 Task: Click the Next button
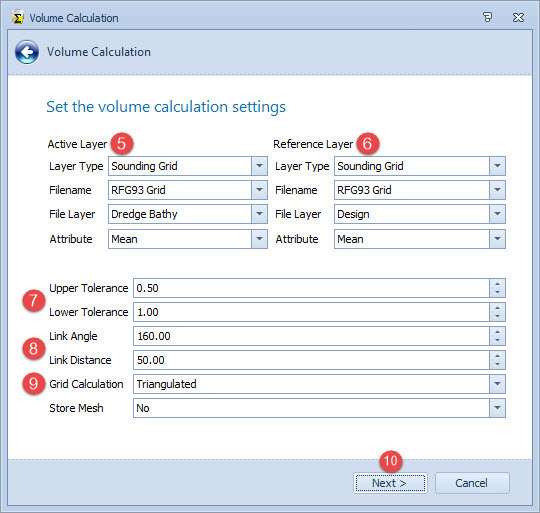tap(390, 483)
